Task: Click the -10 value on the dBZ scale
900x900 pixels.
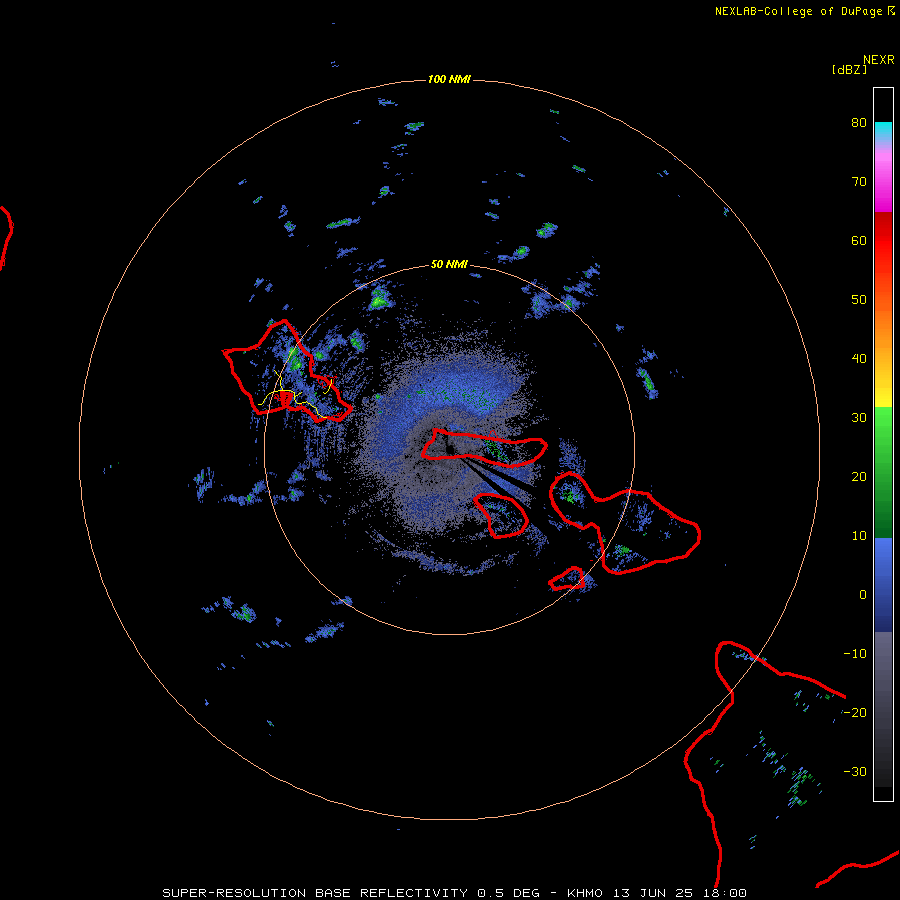Action: [x=855, y=654]
